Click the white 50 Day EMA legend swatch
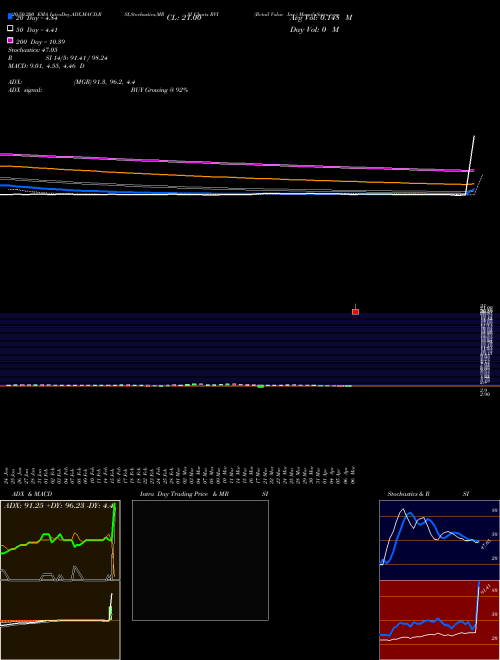The image size is (500, 660). click(10, 29)
